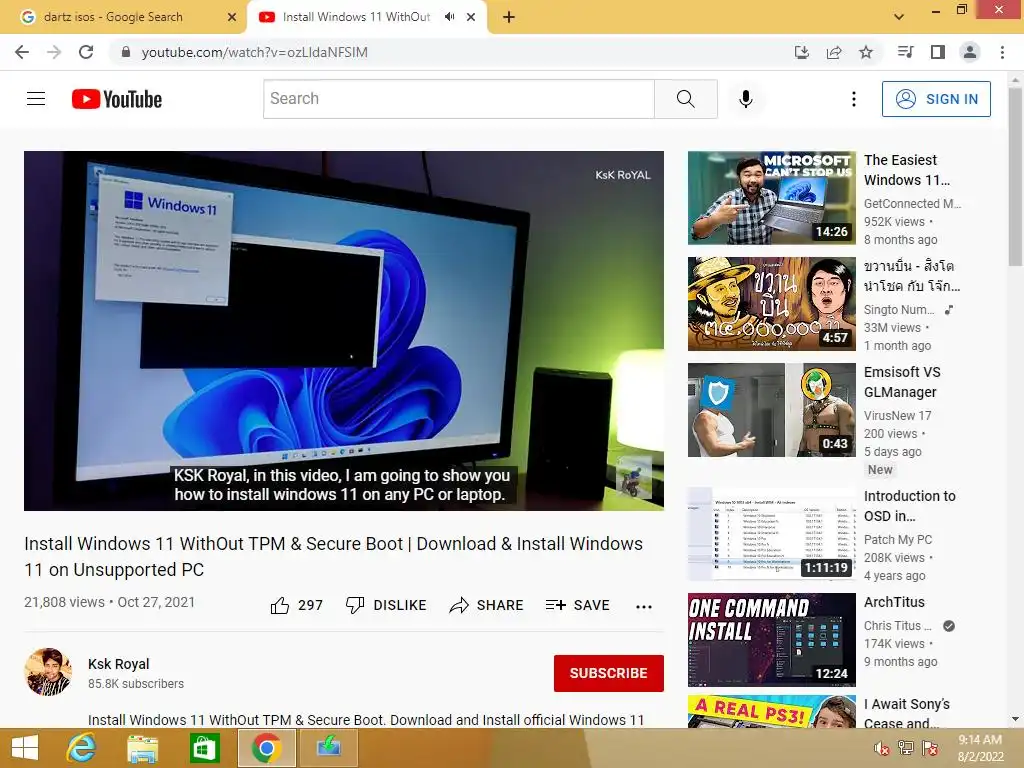Open the SHARE options
The height and width of the screenshot is (768, 1024).
tap(487, 605)
